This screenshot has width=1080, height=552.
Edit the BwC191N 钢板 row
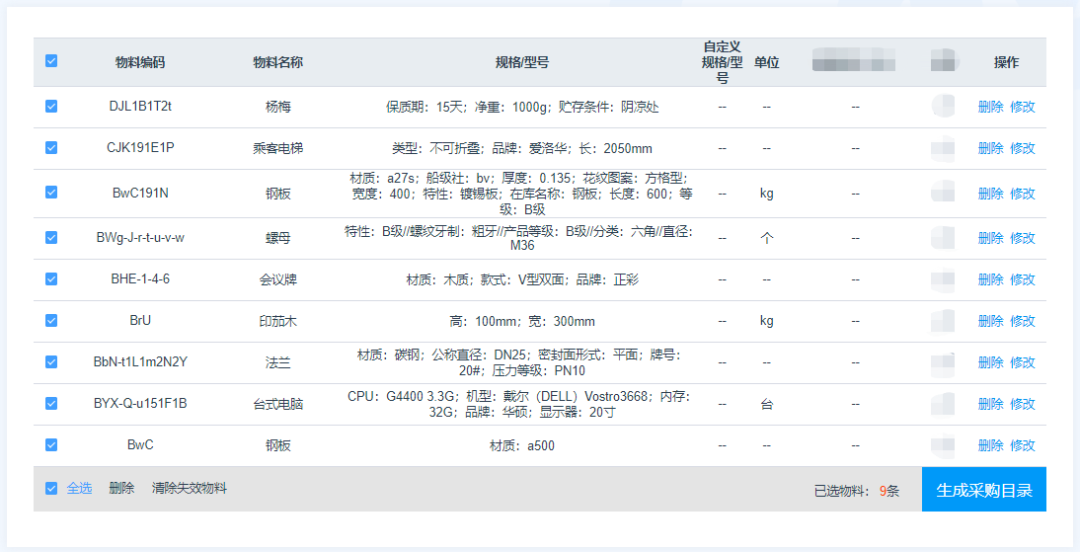pos(1022,193)
